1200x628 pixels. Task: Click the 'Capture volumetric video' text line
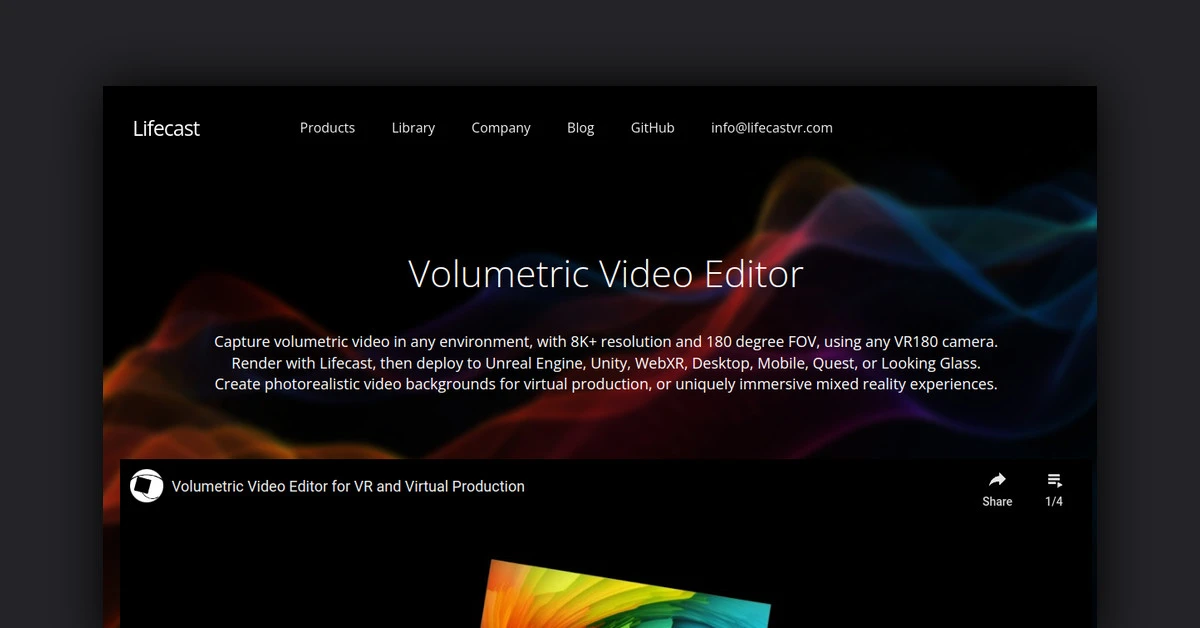(x=605, y=342)
